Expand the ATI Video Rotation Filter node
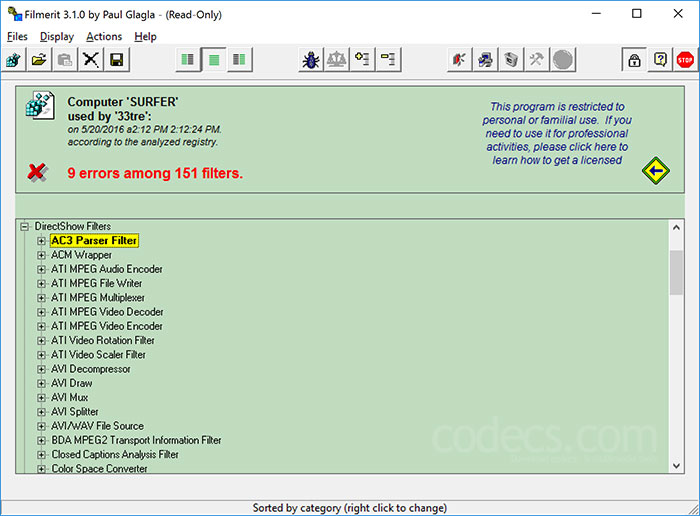The width and height of the screenshot is (700, 516). click(x=41, y=341)
